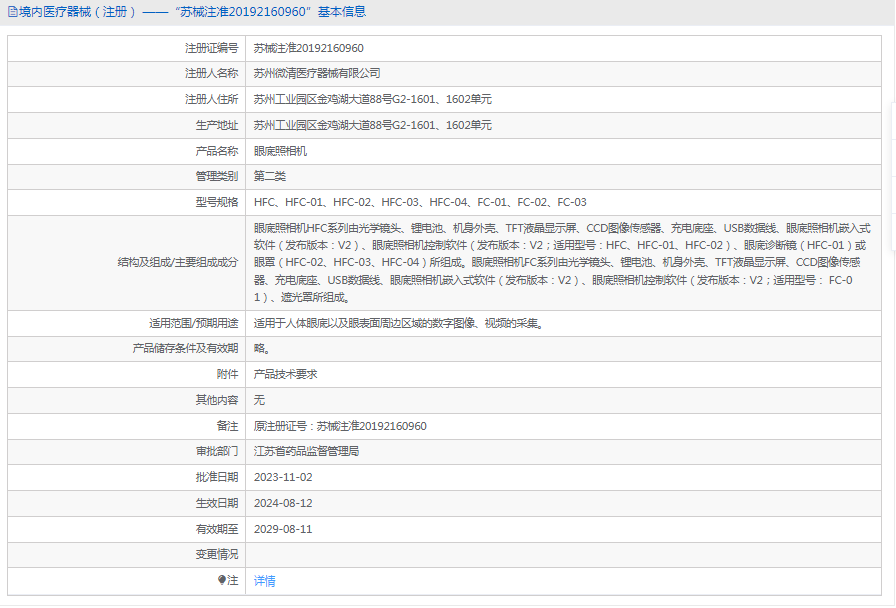Click the 审批部门 row label
This screenshot has height=608, width=896.
coord(217,451)
